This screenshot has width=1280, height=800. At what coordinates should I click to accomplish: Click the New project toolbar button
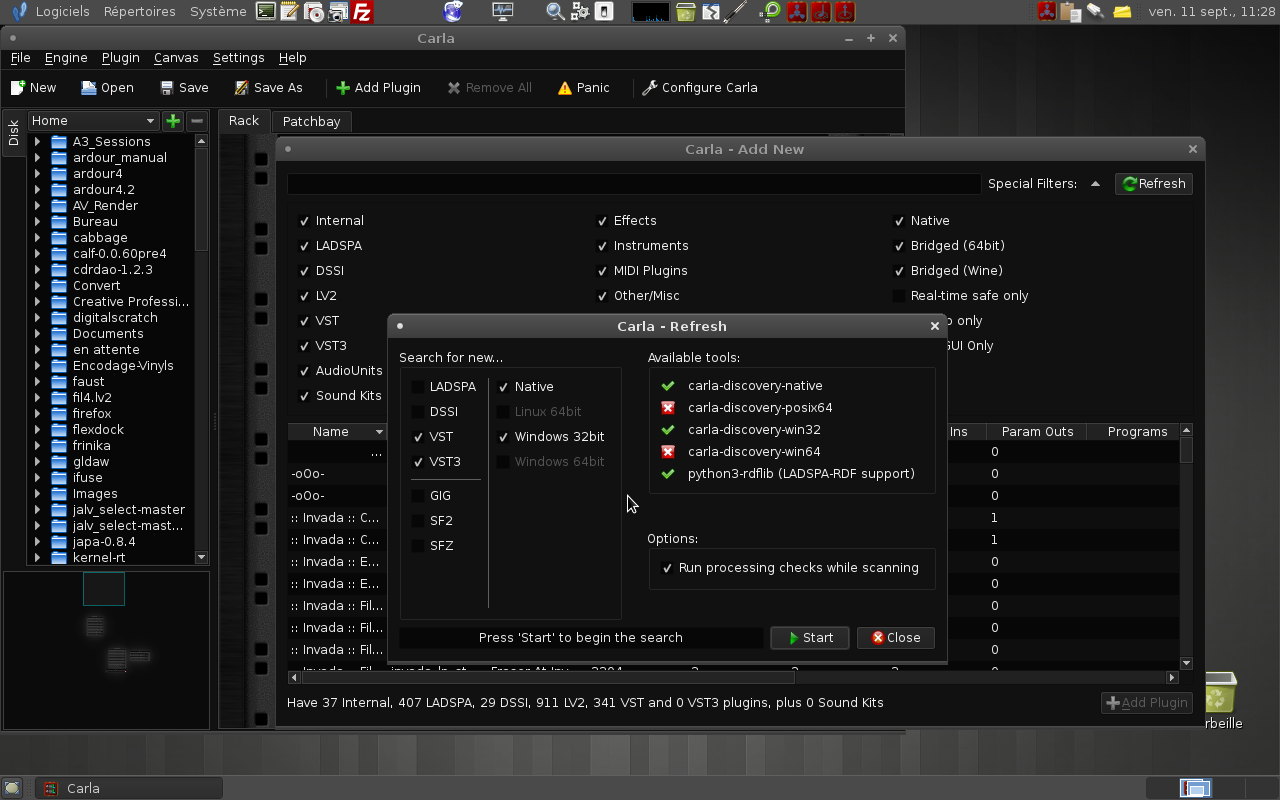click(x=34, y=88)
